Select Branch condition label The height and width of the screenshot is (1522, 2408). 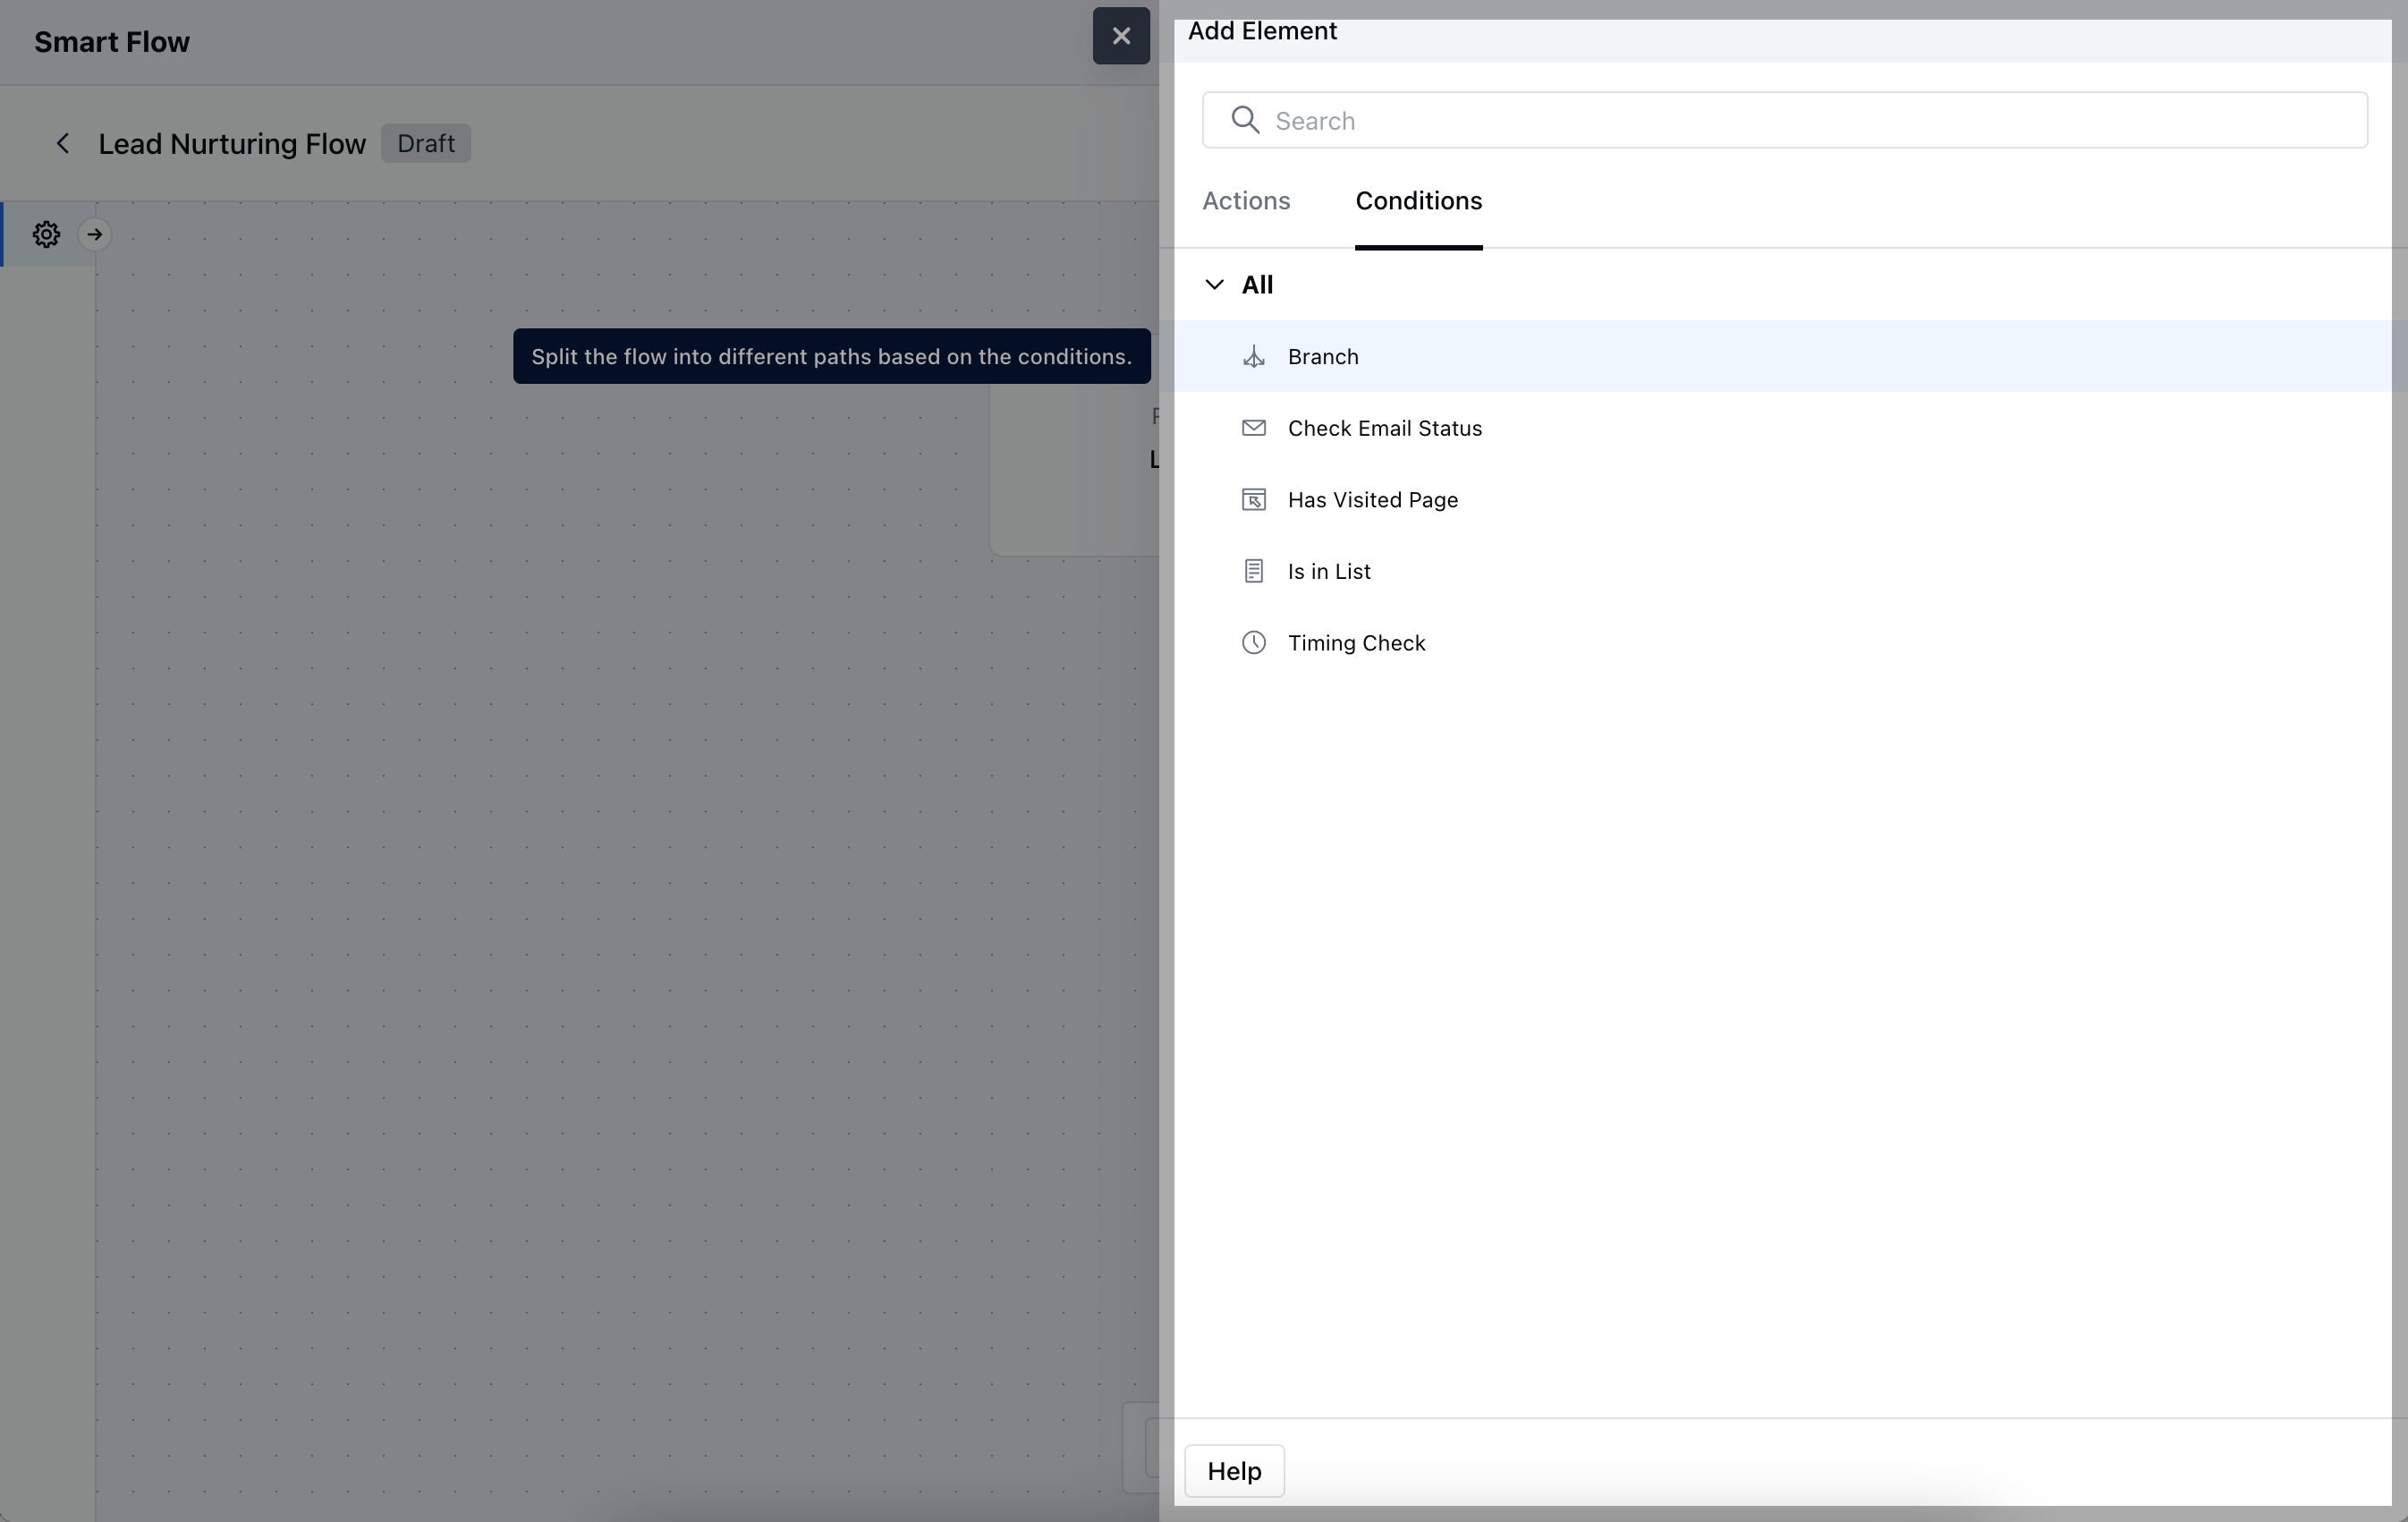1323,357
